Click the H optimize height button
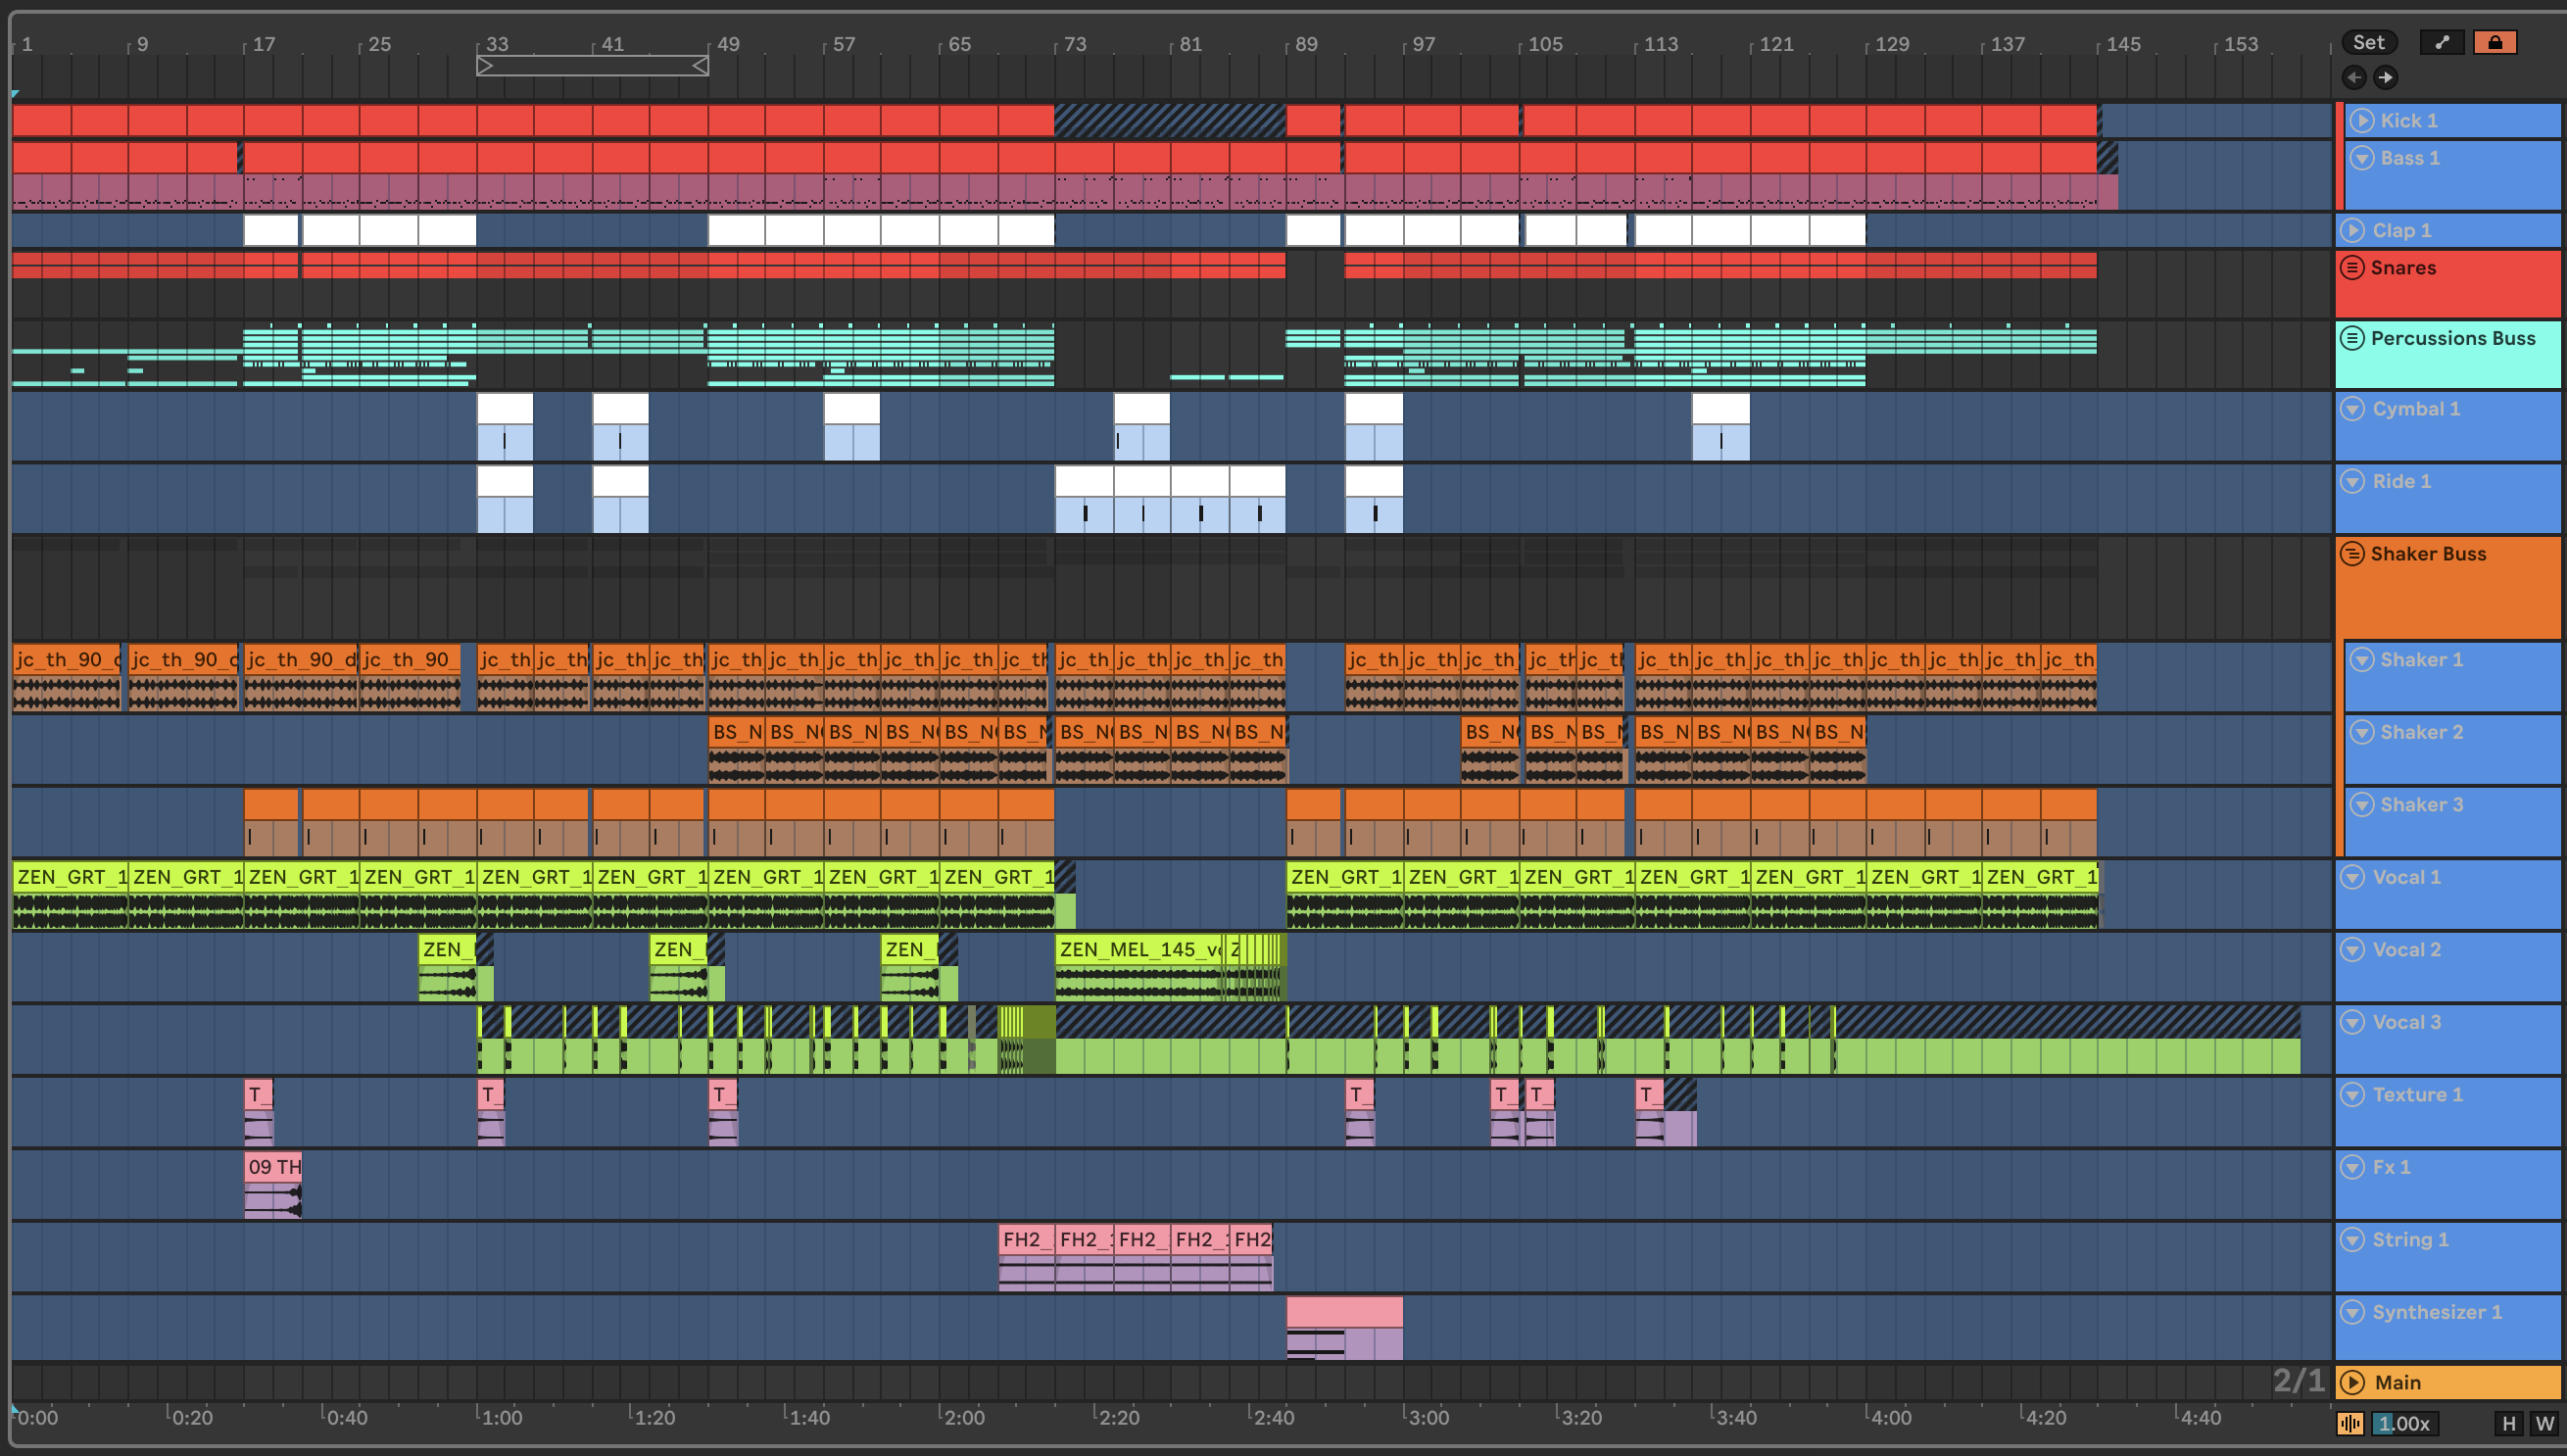This screenshot has height=1456, width=2567. tap(2508, 1423)
